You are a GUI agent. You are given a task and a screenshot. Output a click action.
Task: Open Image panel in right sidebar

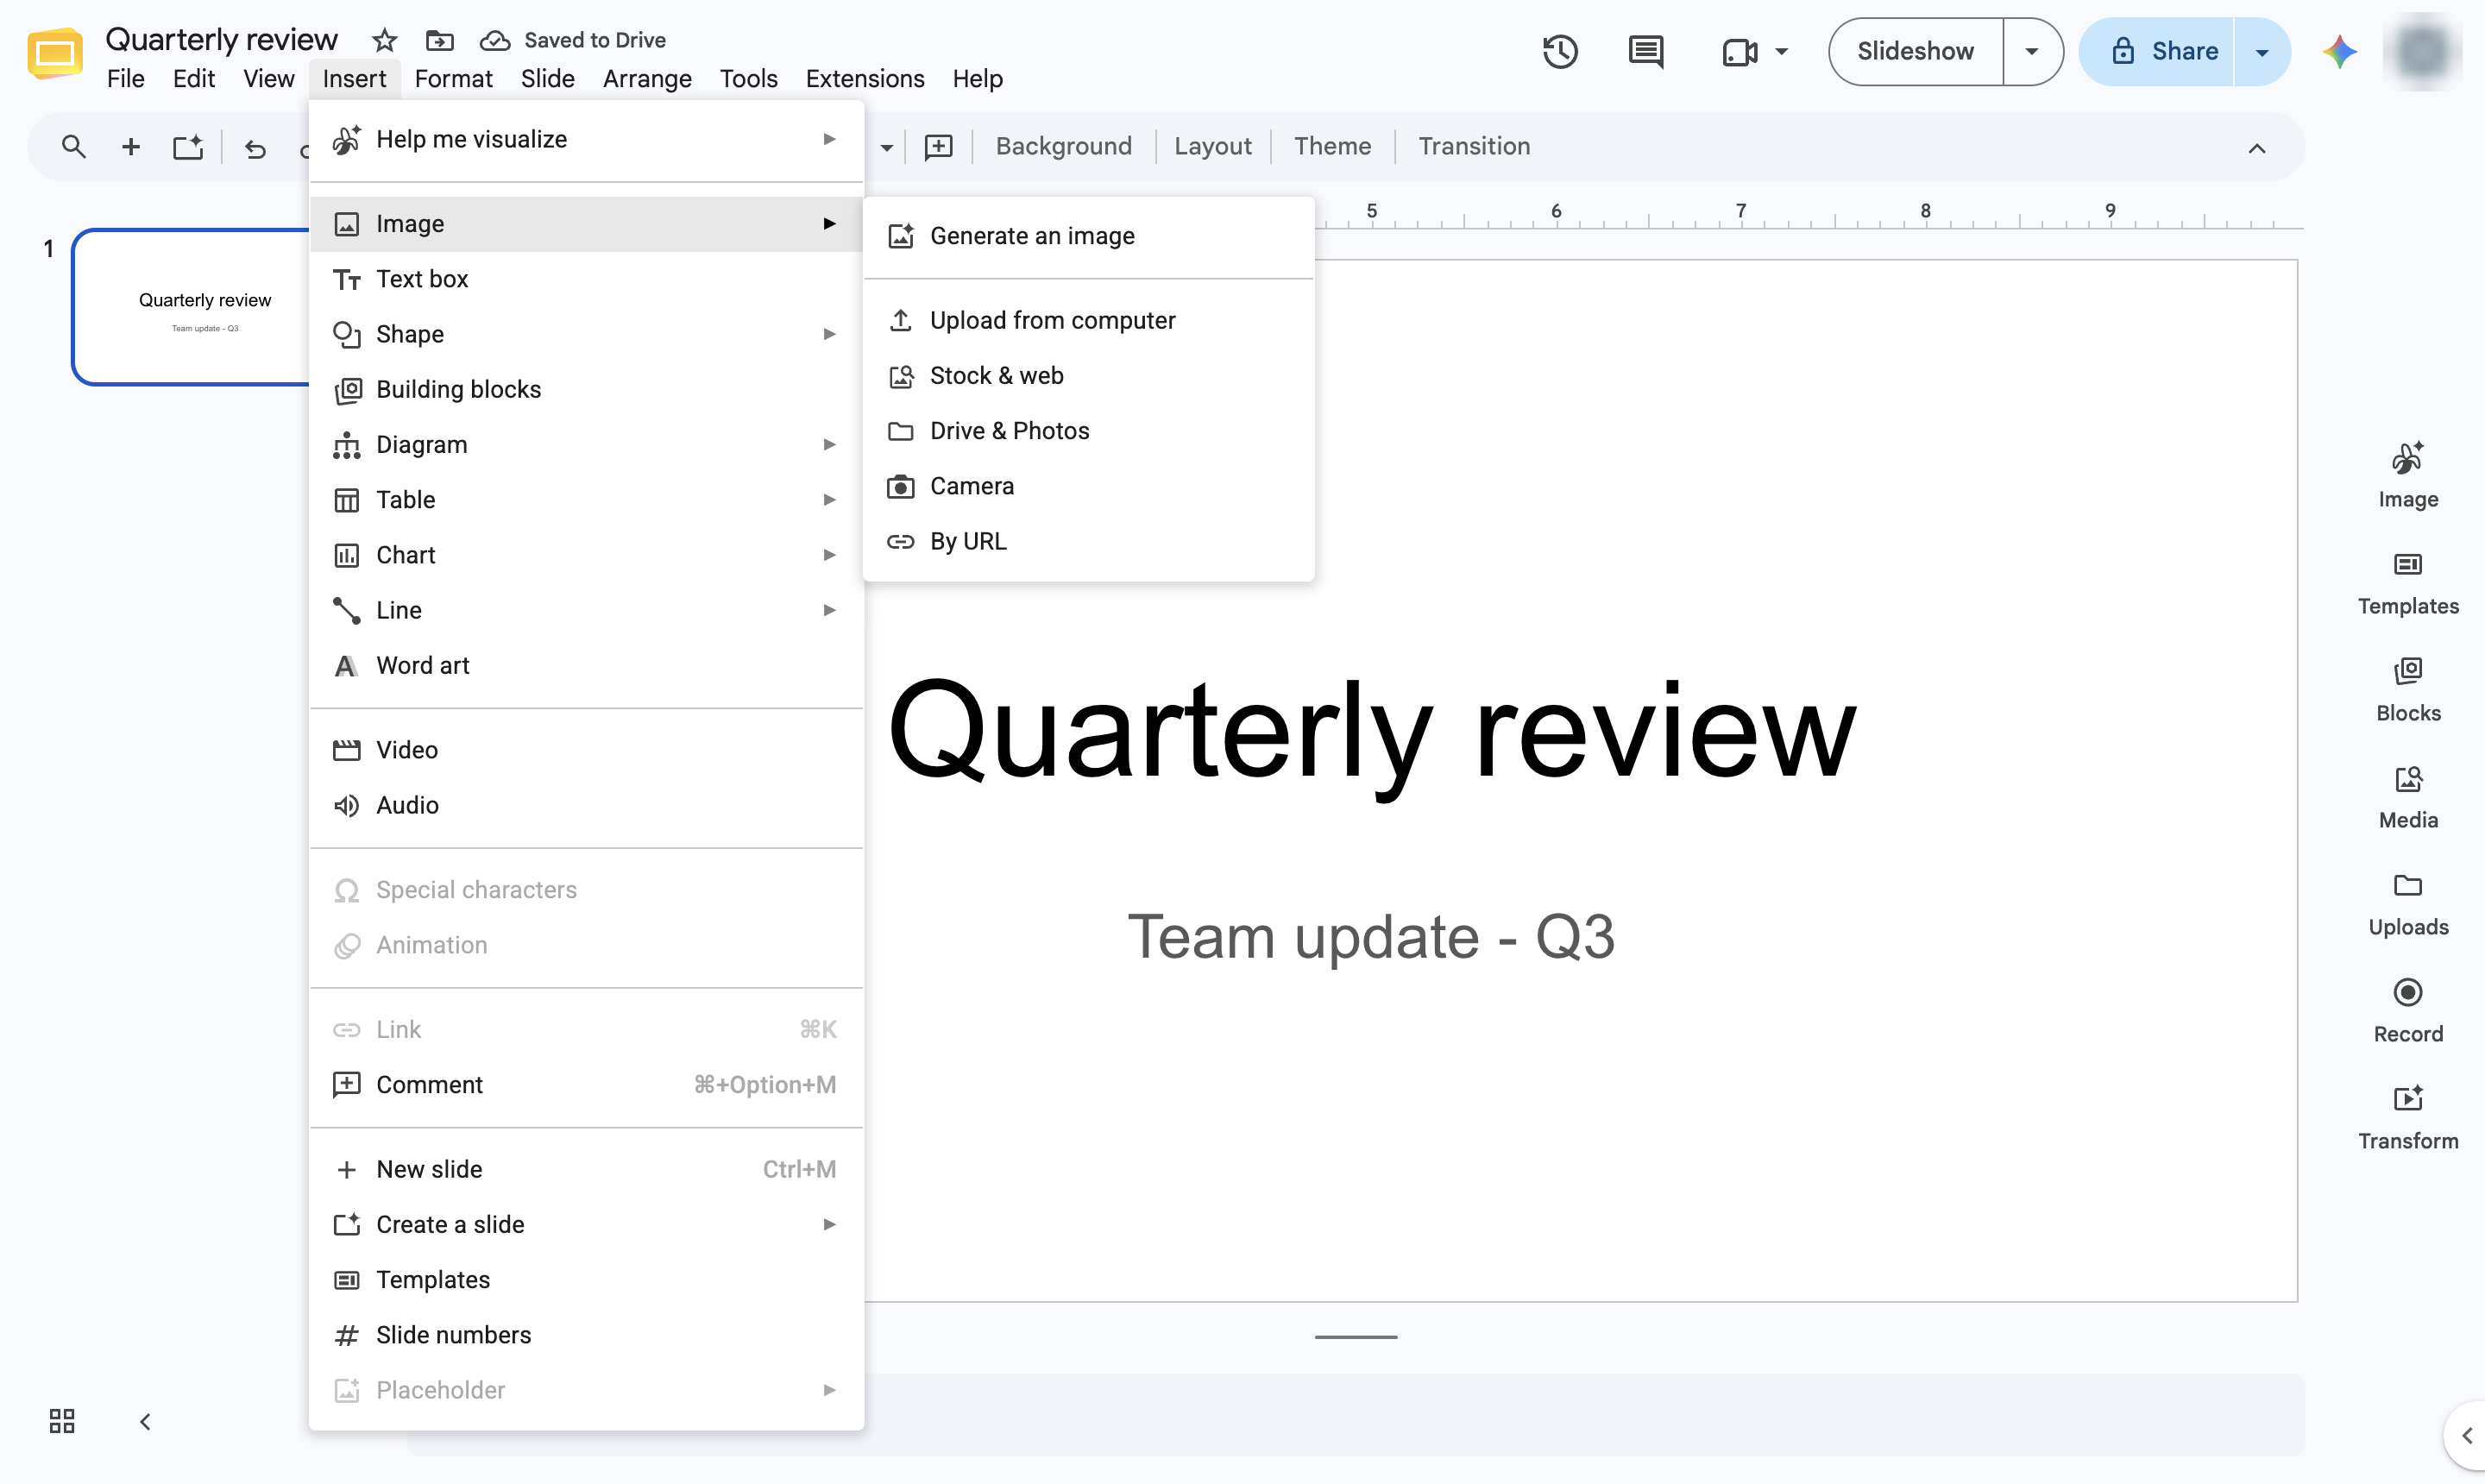pos(2408,476)
